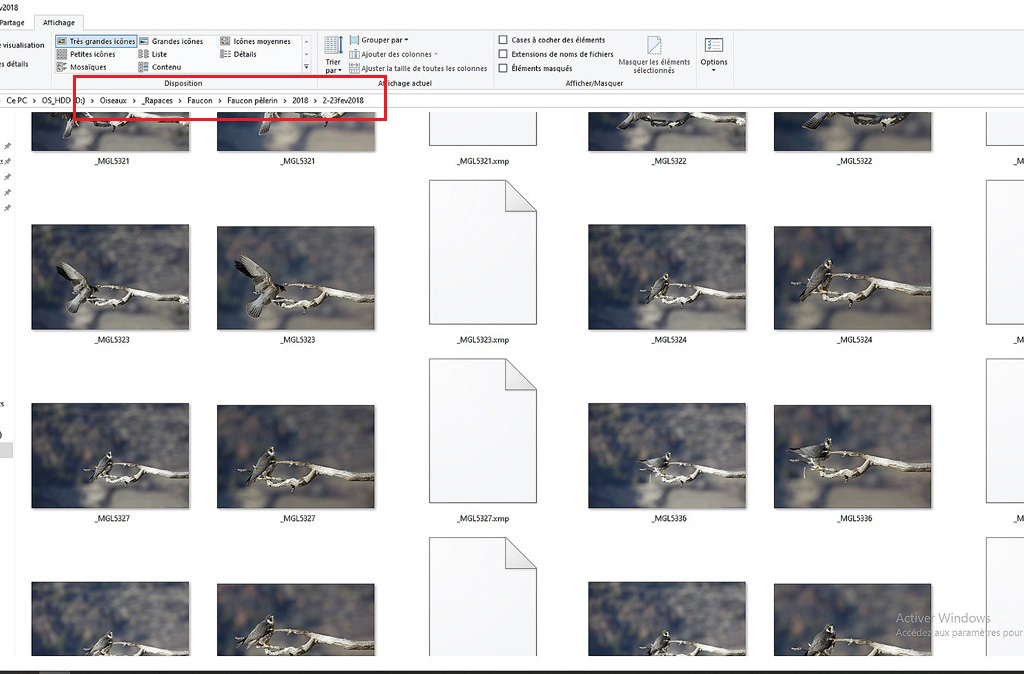Enable Cases à cocher des éléments

tap(503, 40)
